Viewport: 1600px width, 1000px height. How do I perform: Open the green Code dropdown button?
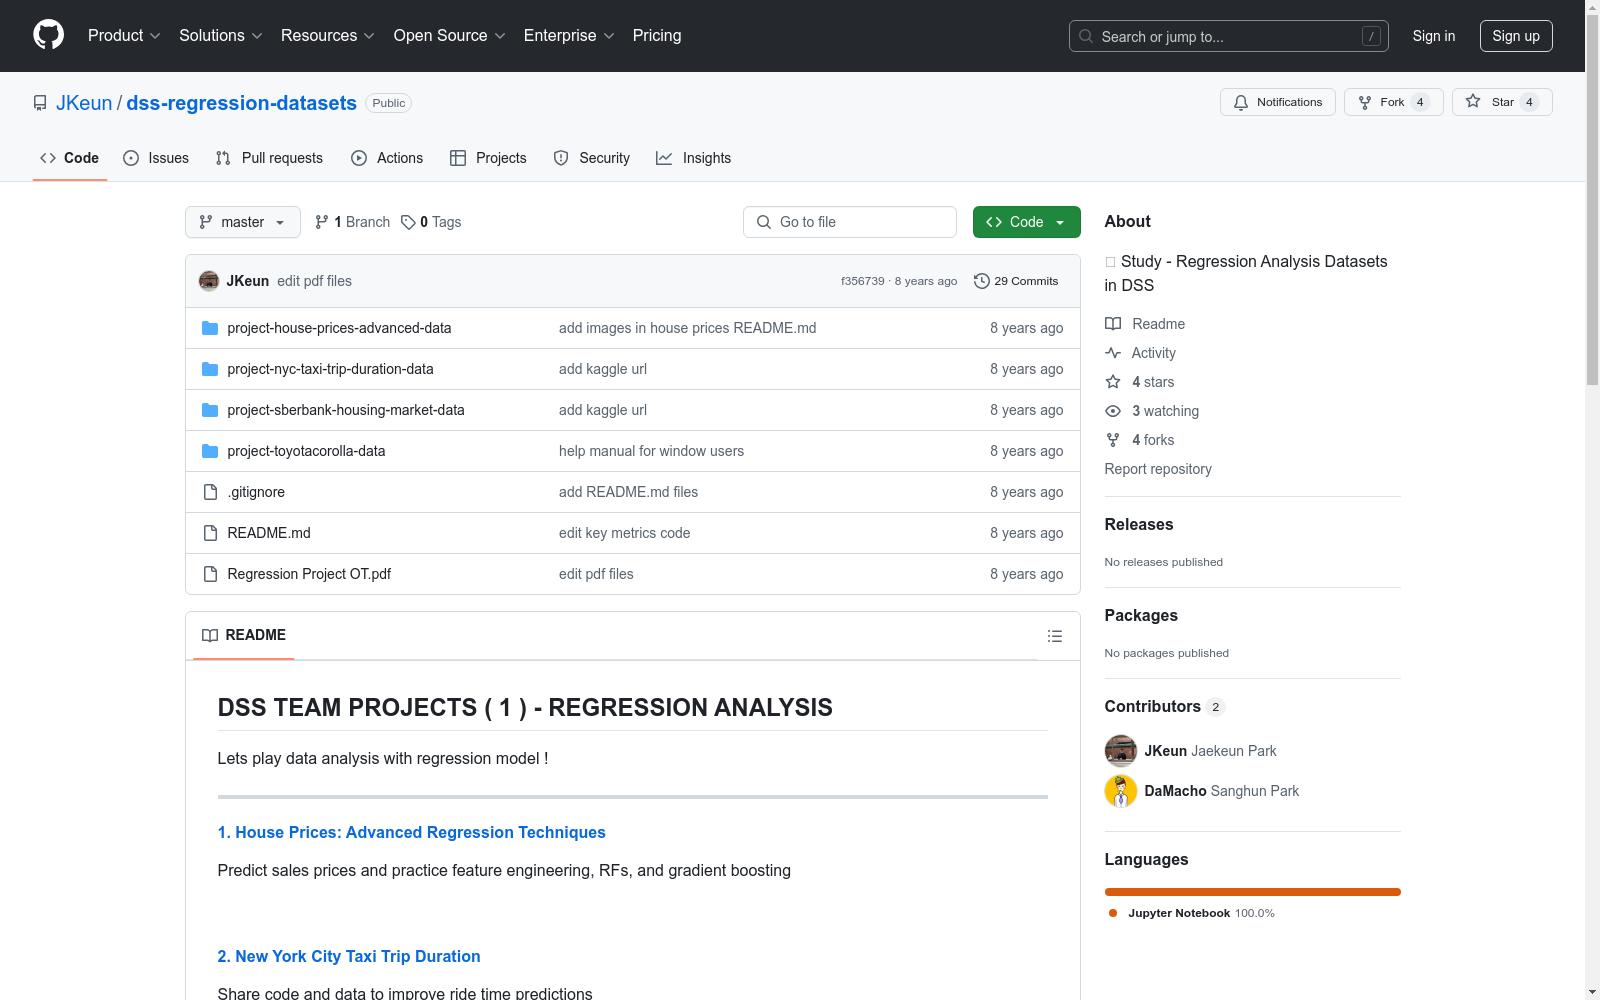point(1026,222)
